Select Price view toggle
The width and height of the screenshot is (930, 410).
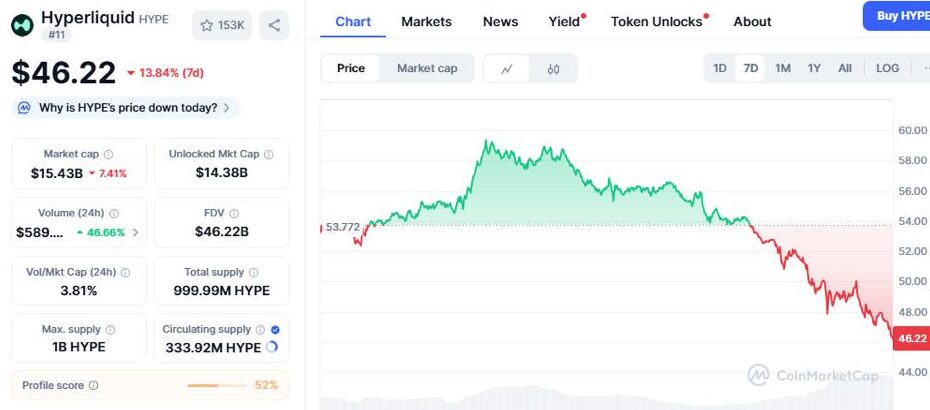tap(351, 68)
